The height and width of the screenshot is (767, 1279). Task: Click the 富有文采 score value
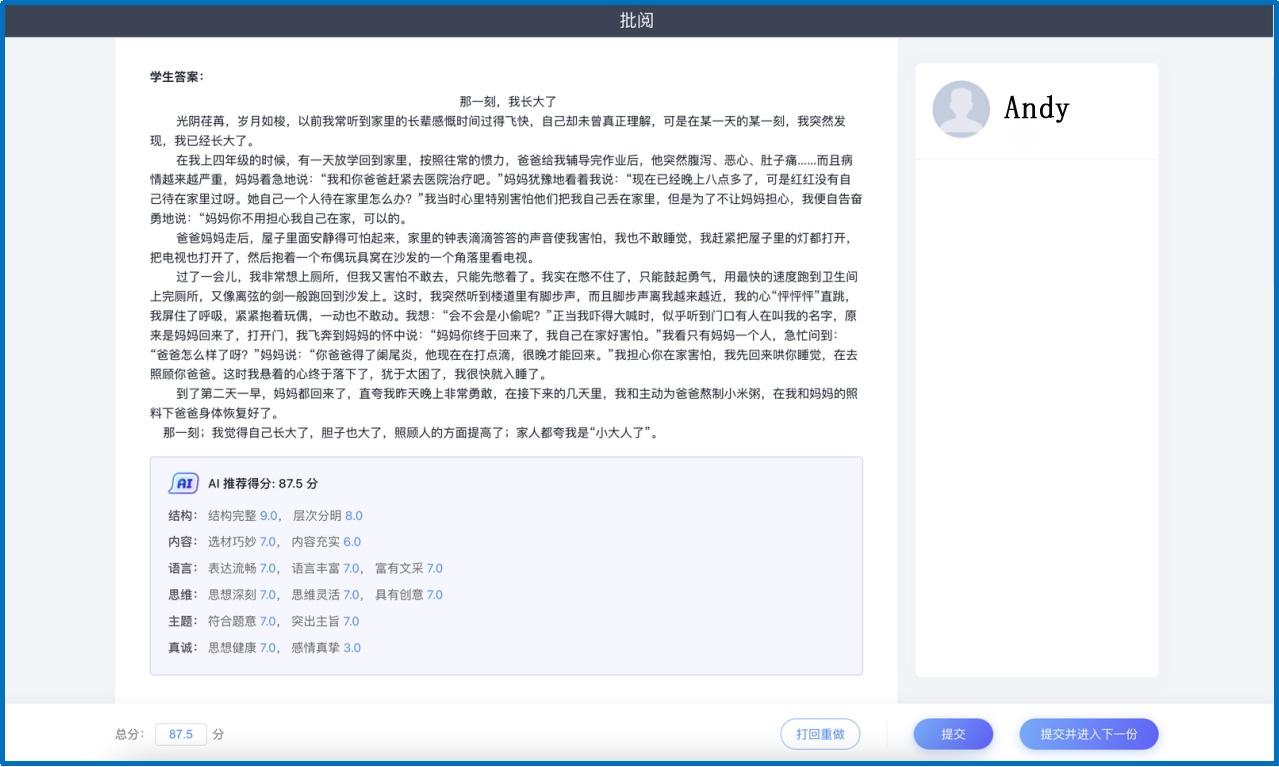click(434, 568)
